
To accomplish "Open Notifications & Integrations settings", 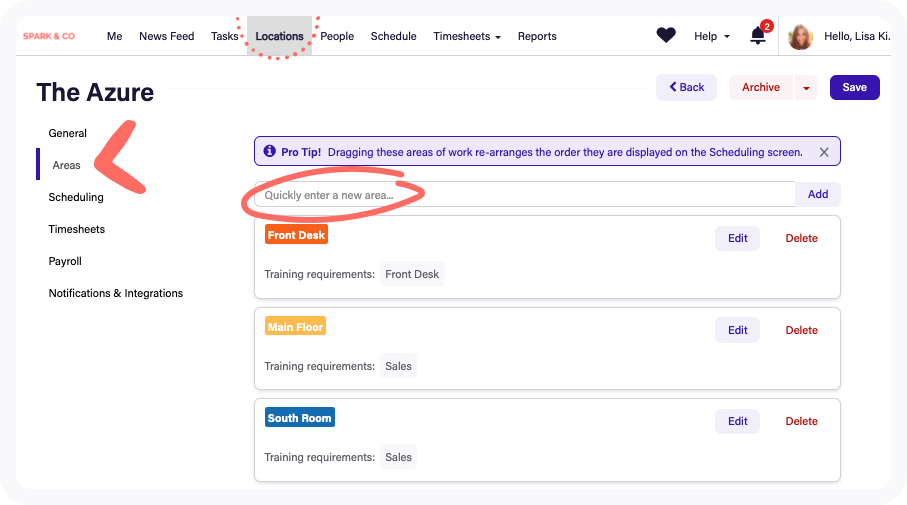I will pos(116,293).
